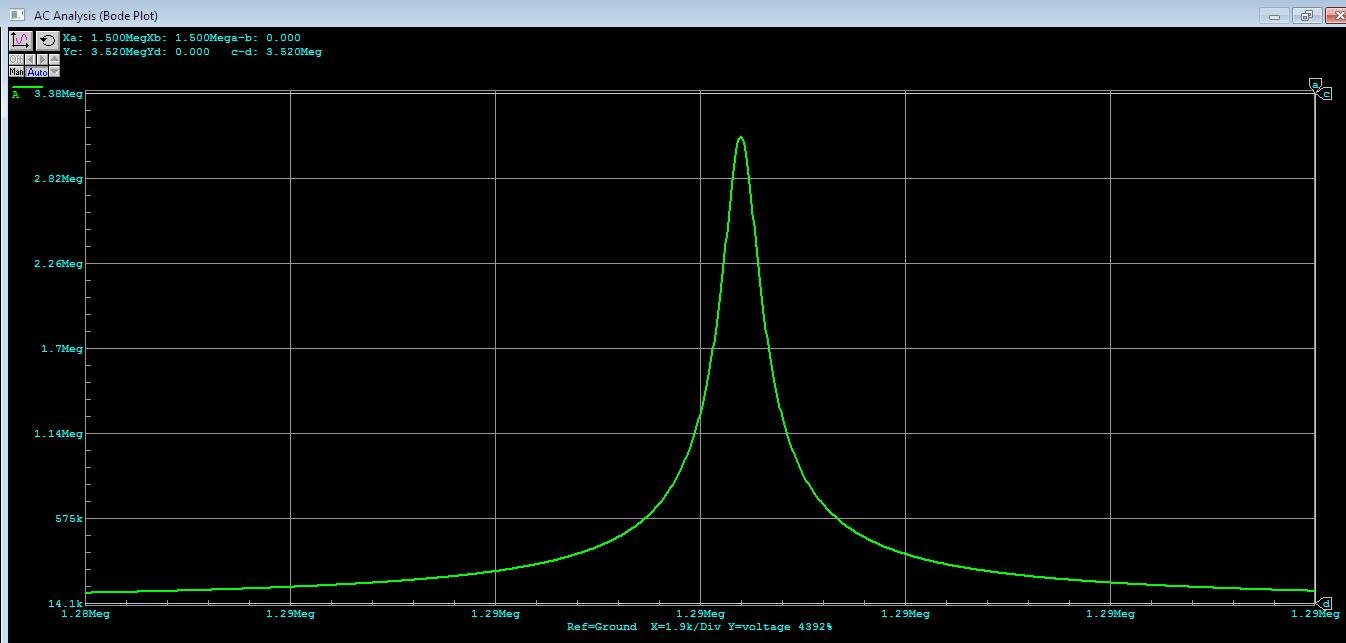Click the right arrow cursor button
Screen dimensions: 1346x643
pyautogui.click(x=42, y=59)
